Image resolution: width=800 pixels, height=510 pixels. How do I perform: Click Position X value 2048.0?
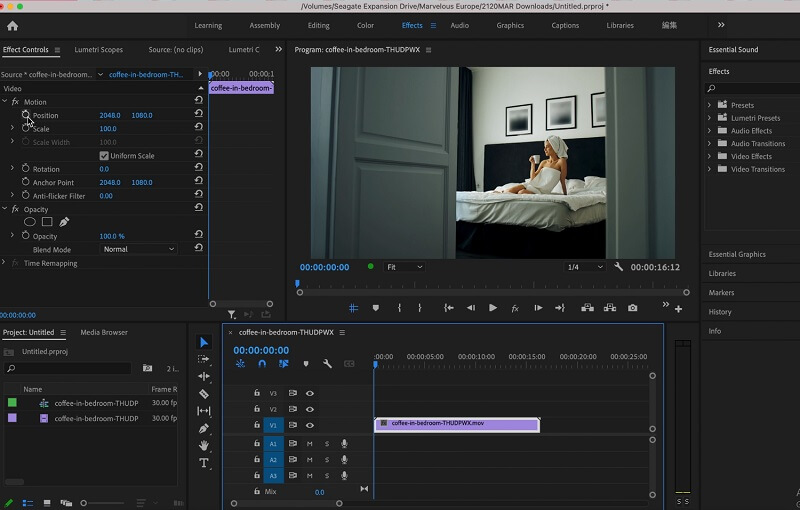(110, 115)
